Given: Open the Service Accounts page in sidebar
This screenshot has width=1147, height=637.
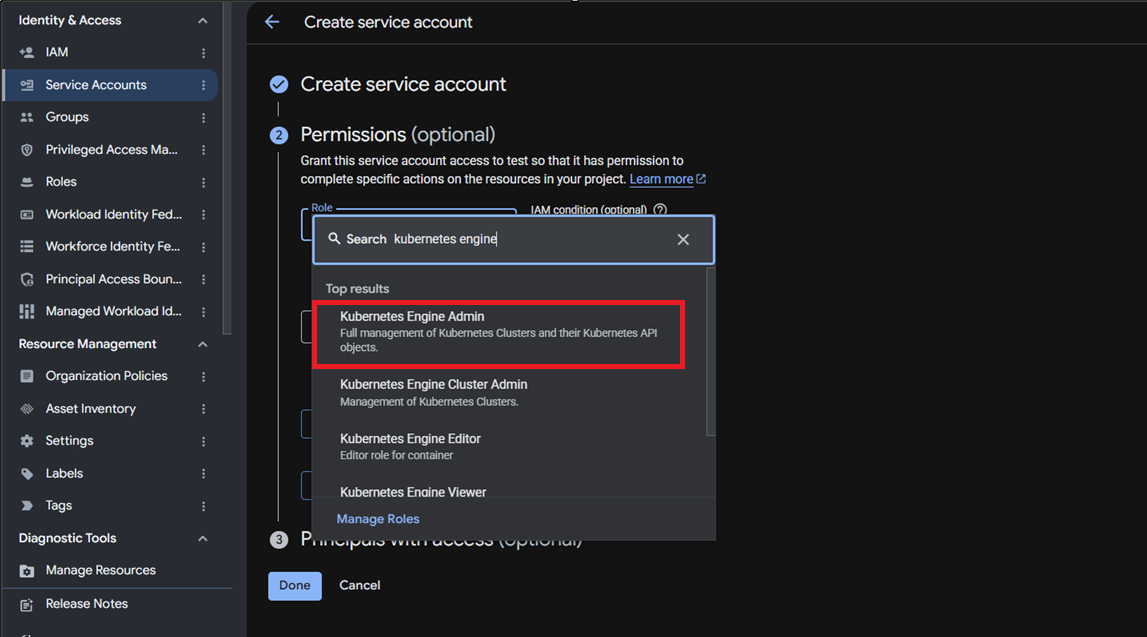Looking at the screenshot, I should tap(110, 85).
